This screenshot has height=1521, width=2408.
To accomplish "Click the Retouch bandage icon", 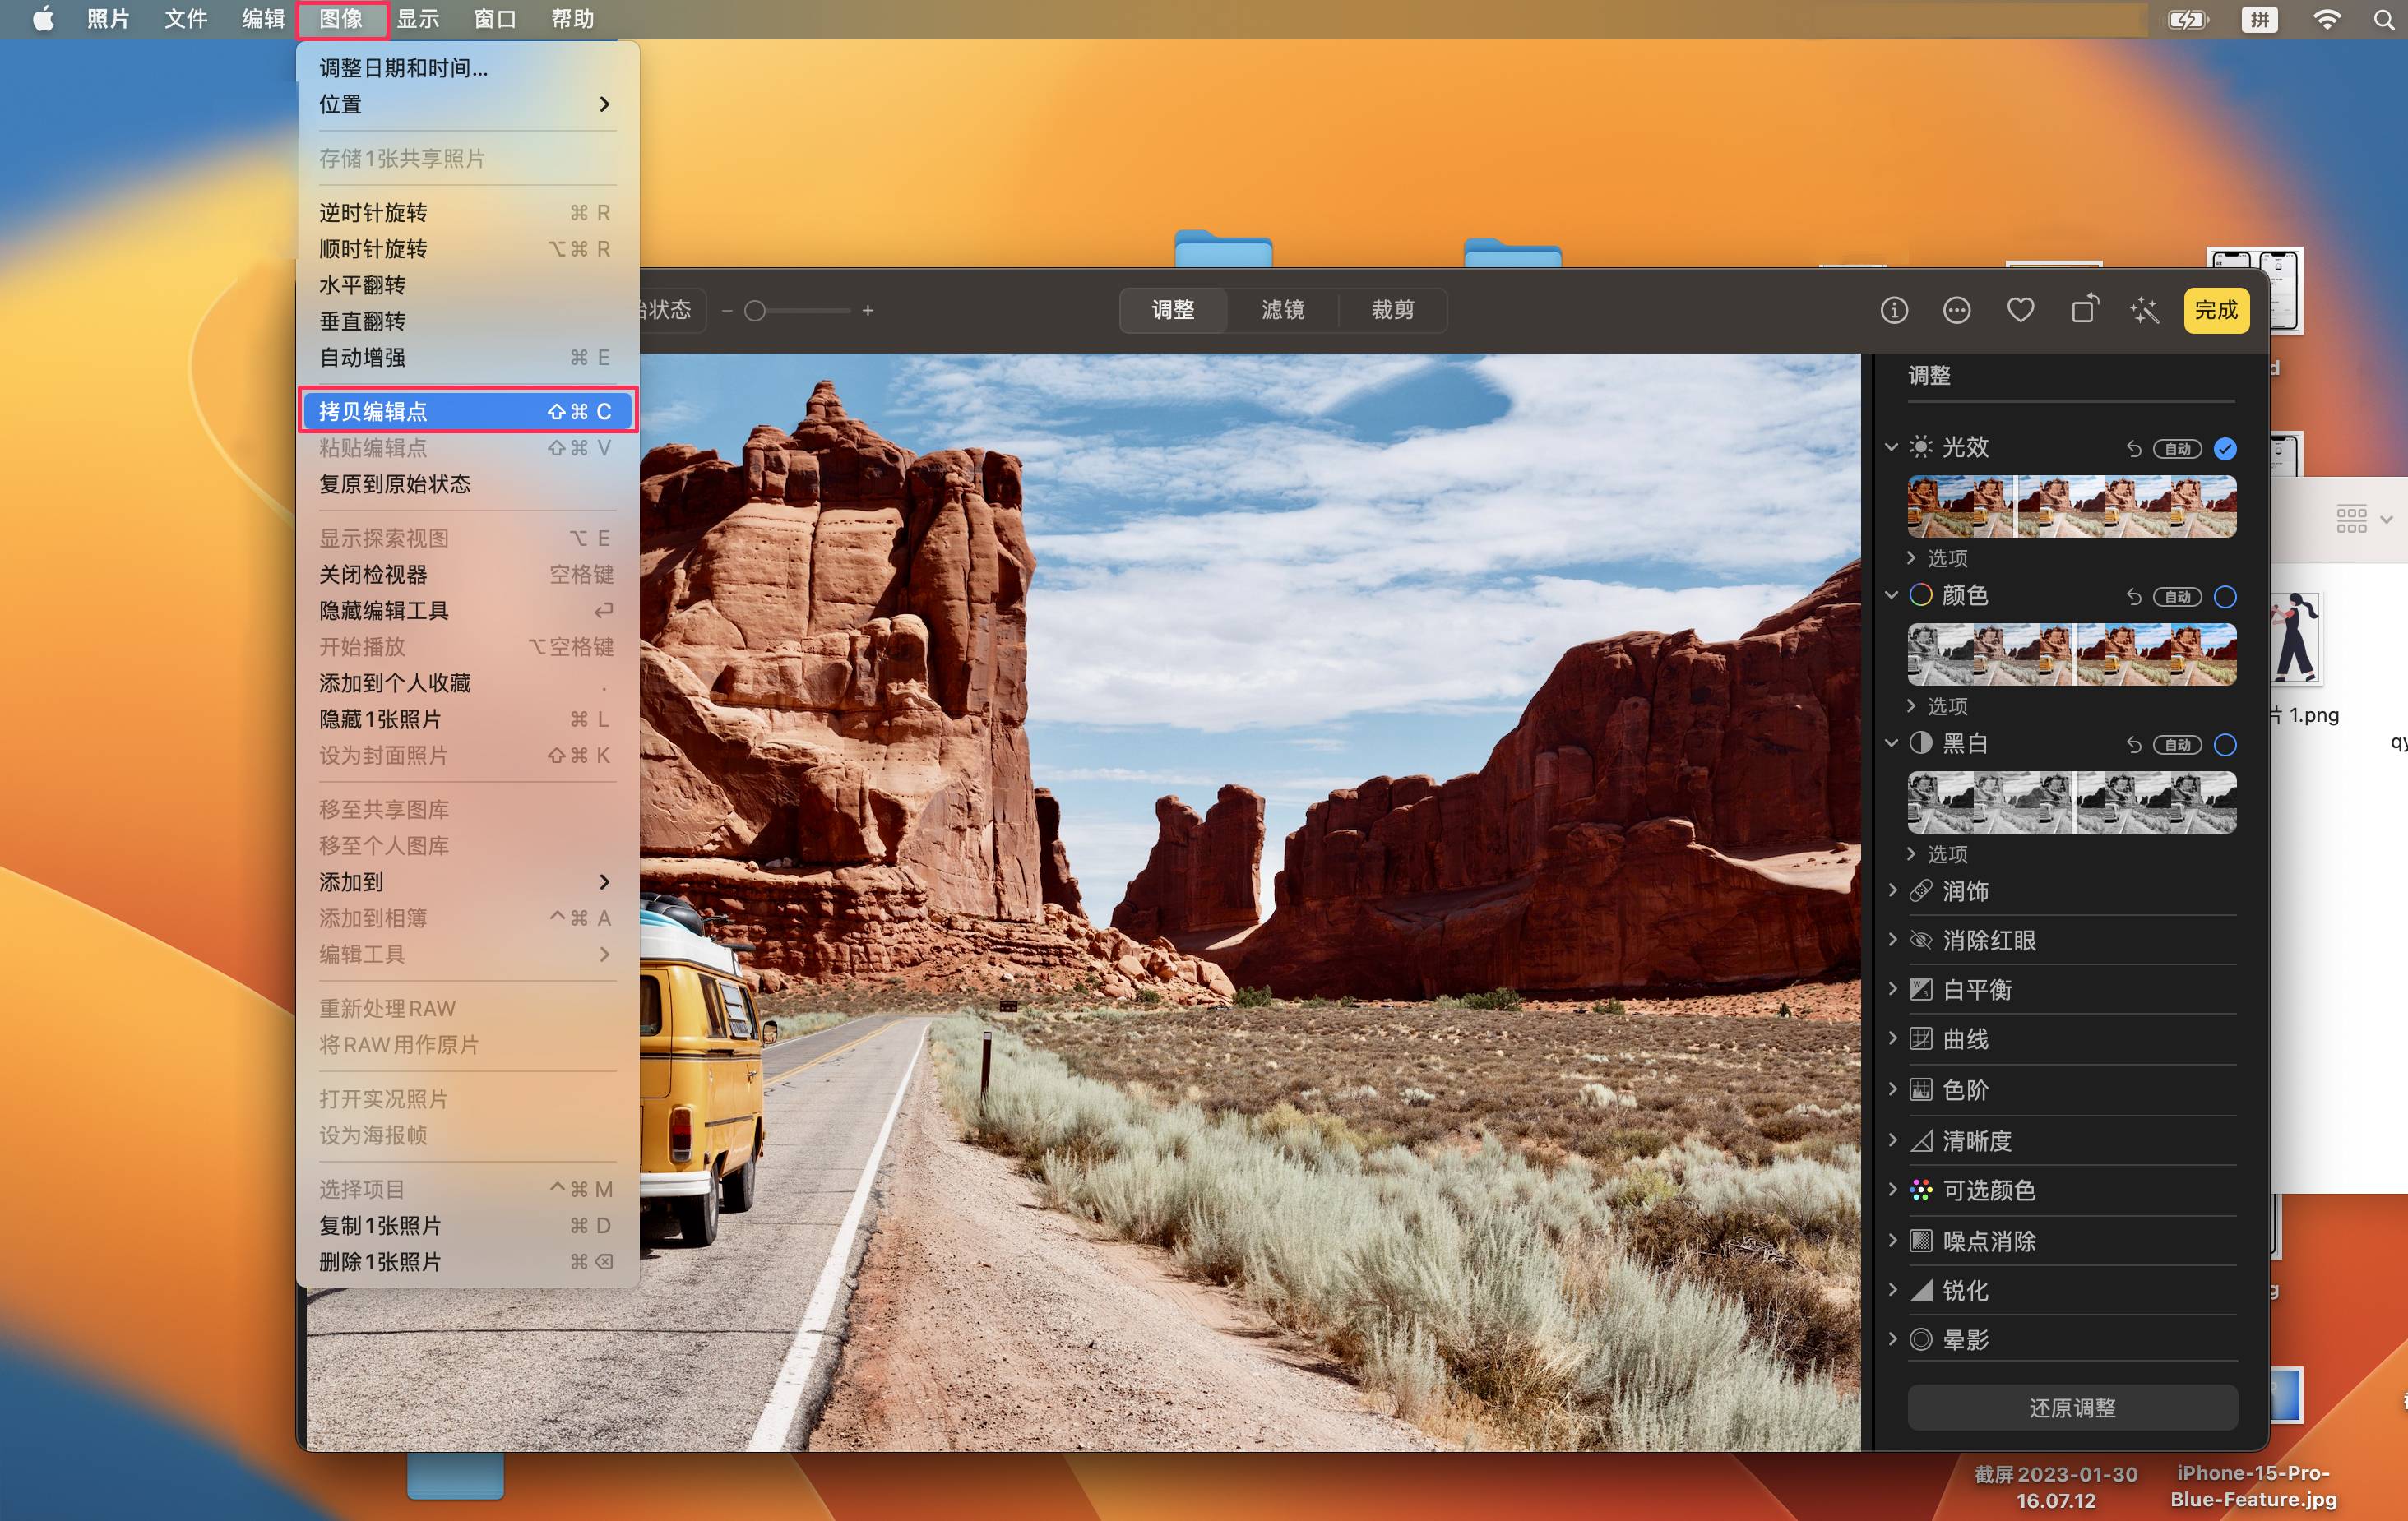I will (1920, 891).
